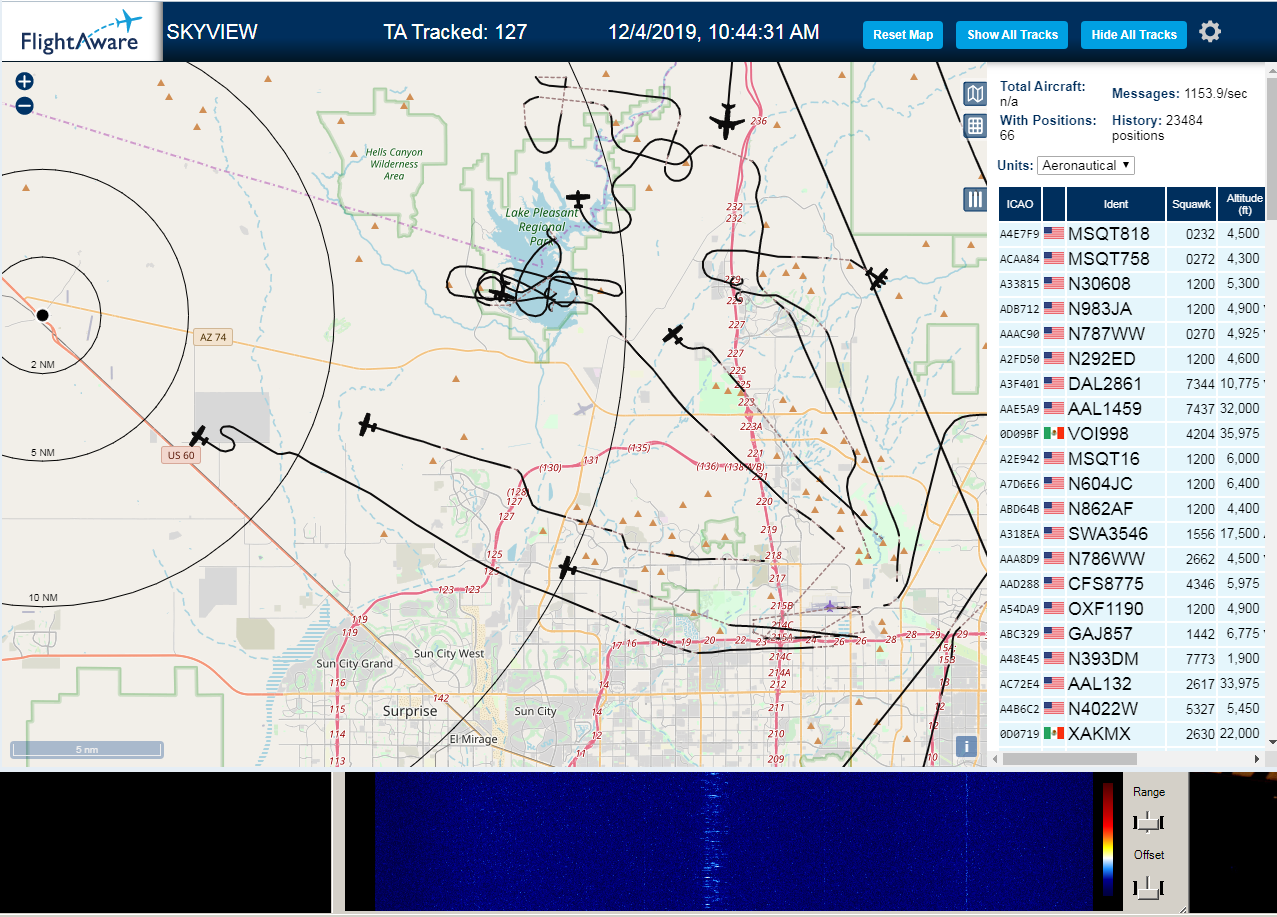Select the receiver site black dot
Screen dimensions: 1277x917
(x=42, y=315)
